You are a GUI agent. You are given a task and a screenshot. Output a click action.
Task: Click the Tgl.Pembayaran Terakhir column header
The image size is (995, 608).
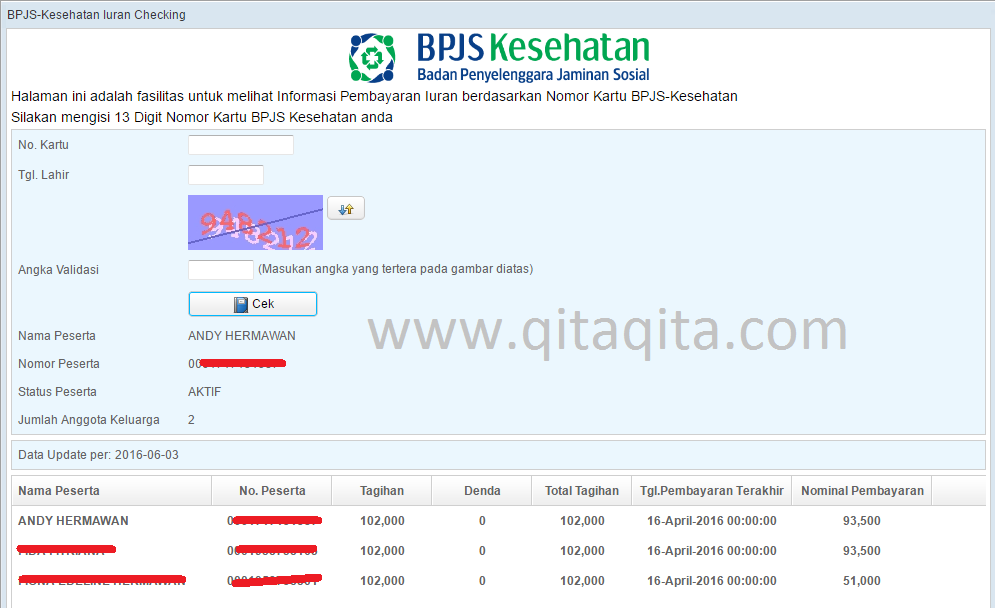(x=711, y=491)
